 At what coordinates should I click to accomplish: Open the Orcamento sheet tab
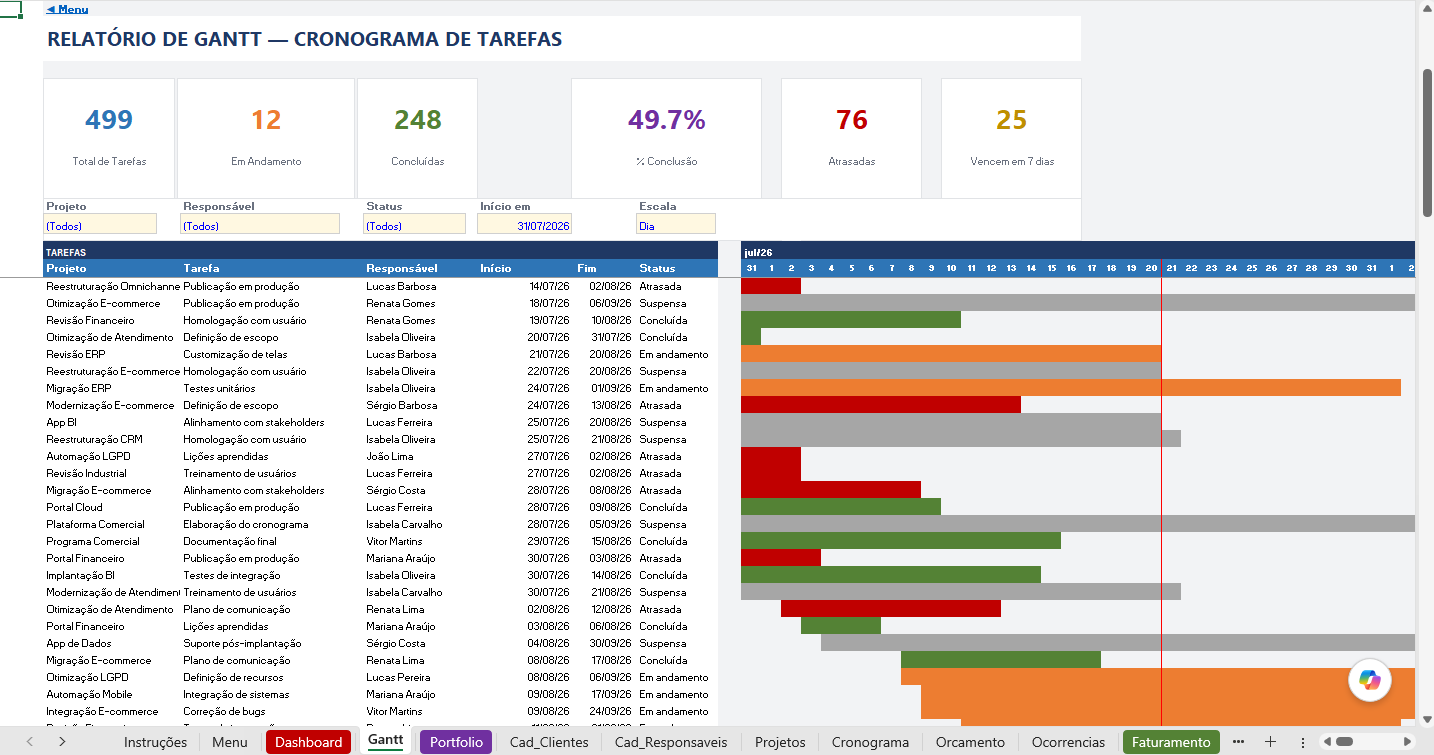970,742
